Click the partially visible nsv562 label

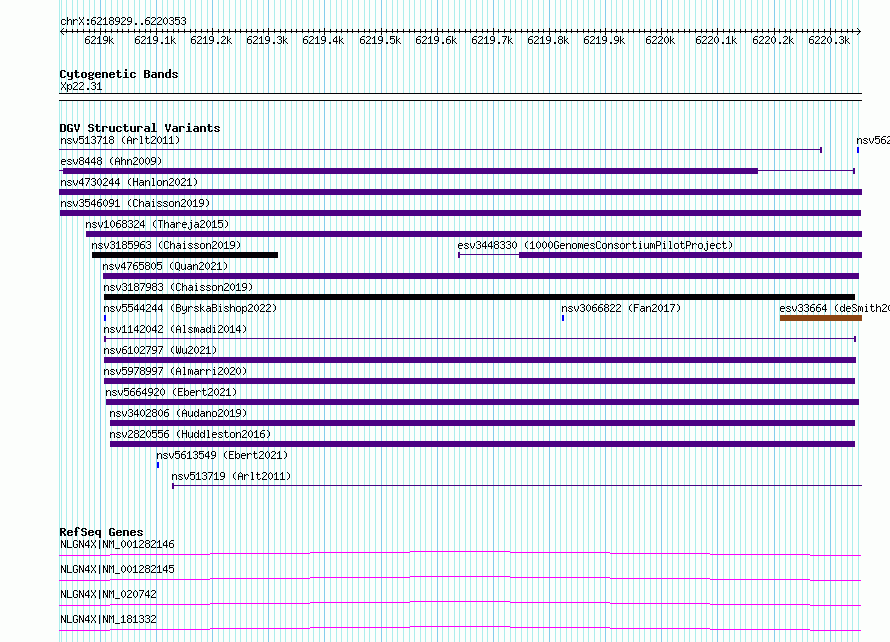(x=873, y=140)
